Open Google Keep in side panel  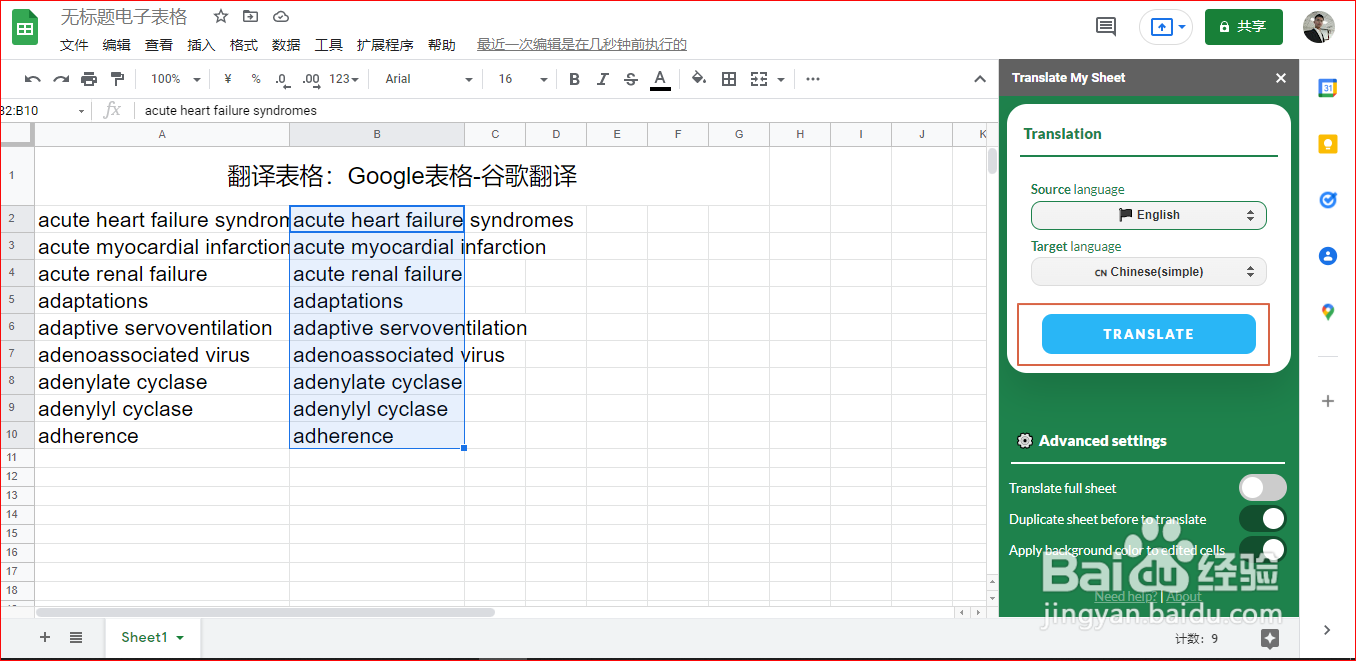click(1328, 144)
